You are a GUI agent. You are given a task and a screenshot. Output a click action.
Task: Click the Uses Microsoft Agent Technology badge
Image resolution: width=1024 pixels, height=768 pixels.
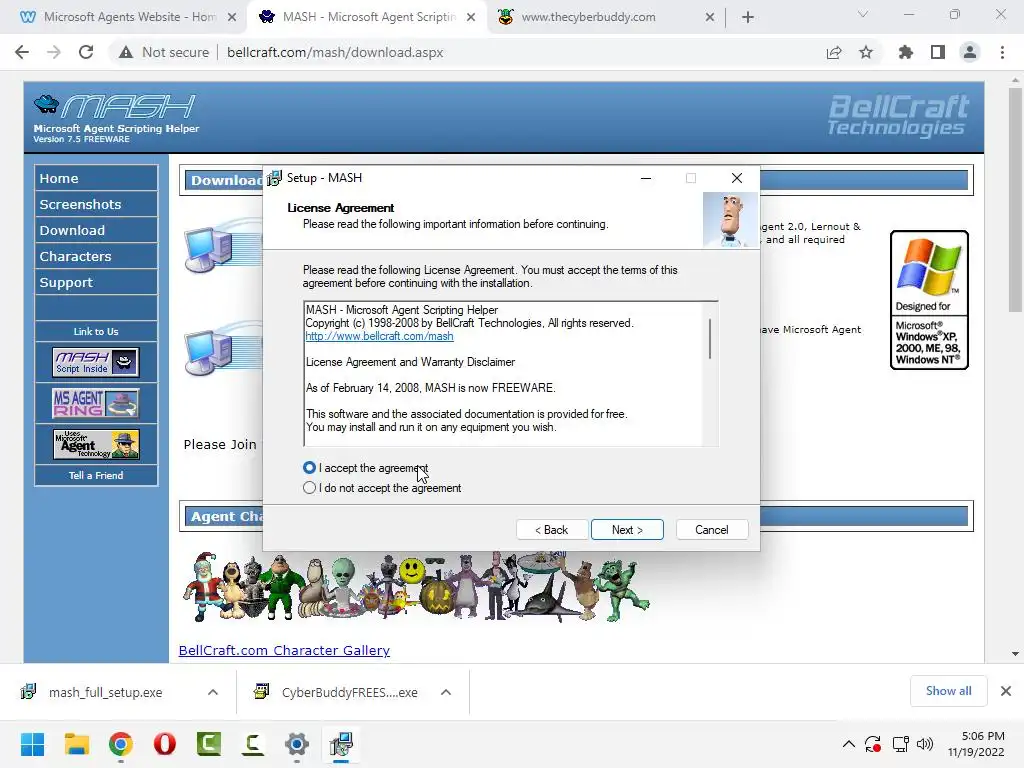[x=96, y=444]
